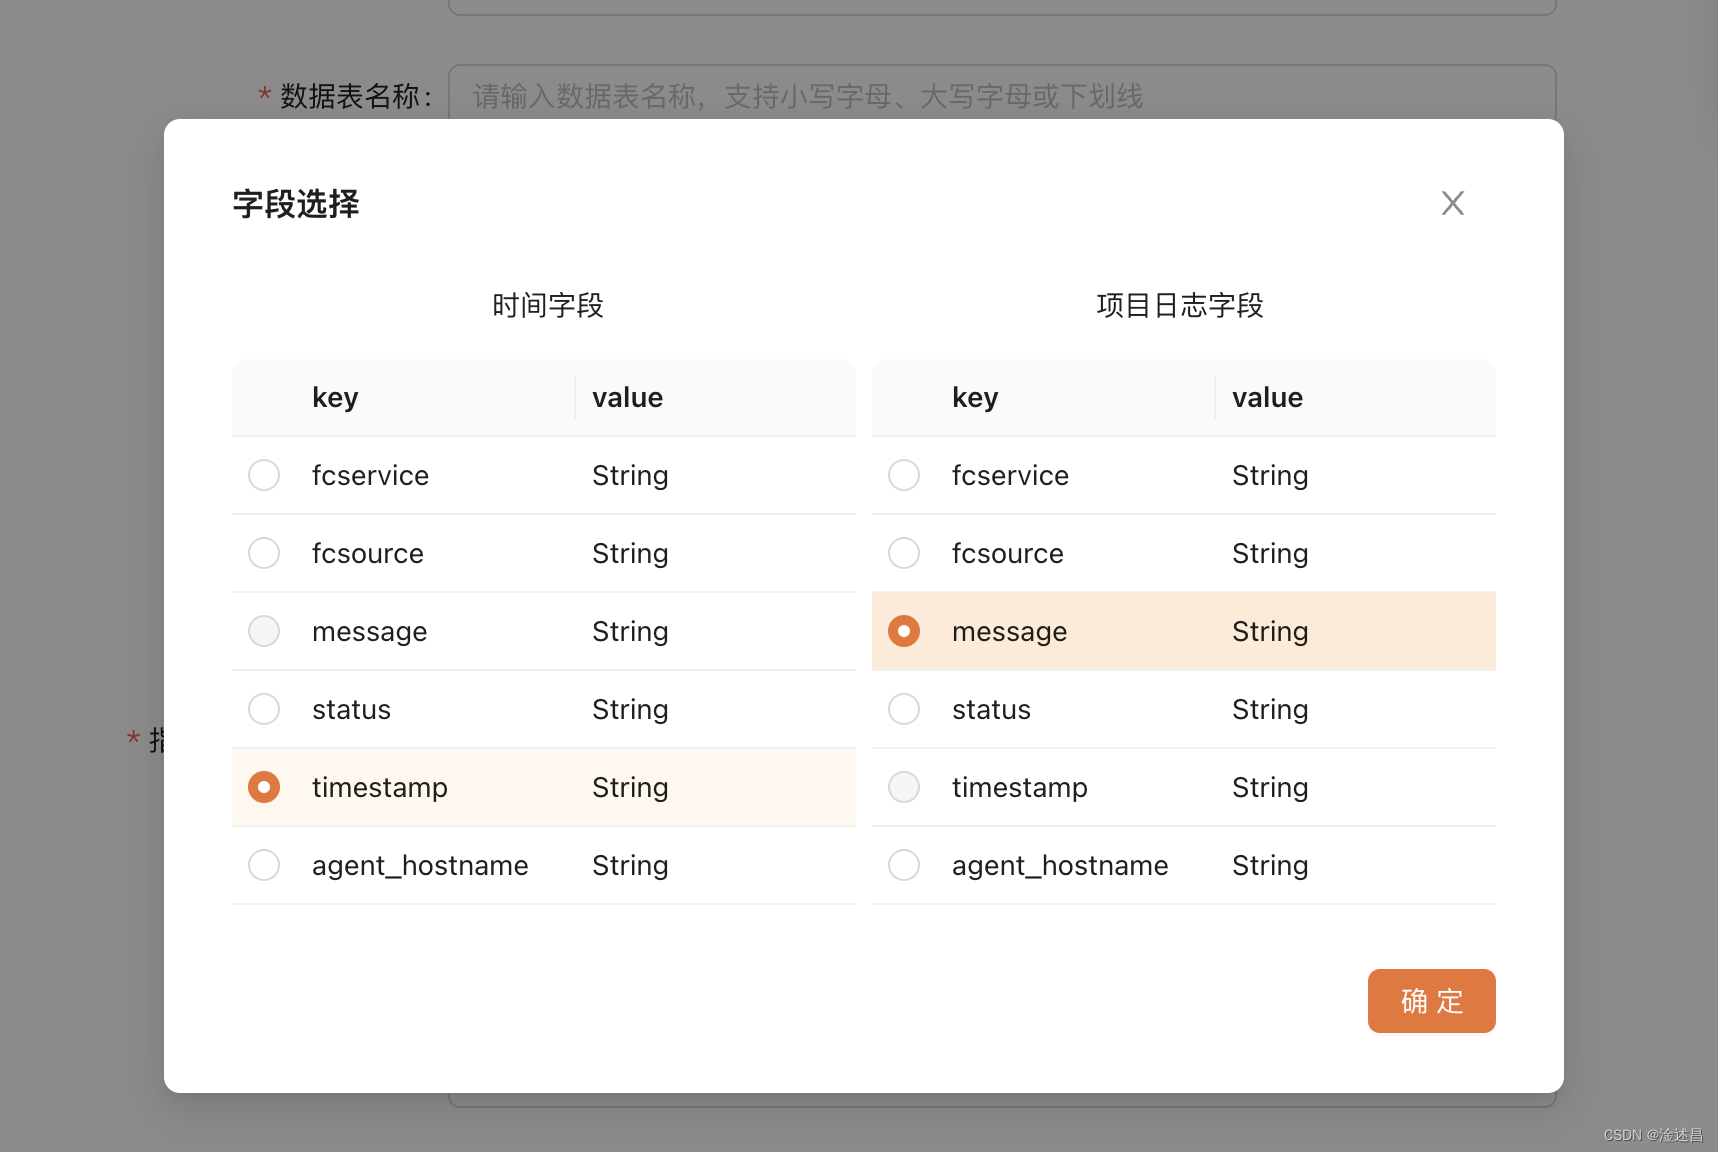Viewport: 1718px width, 1152px height.
Task: Select fcsource under 项目日志字段
Action: [903, 553]
